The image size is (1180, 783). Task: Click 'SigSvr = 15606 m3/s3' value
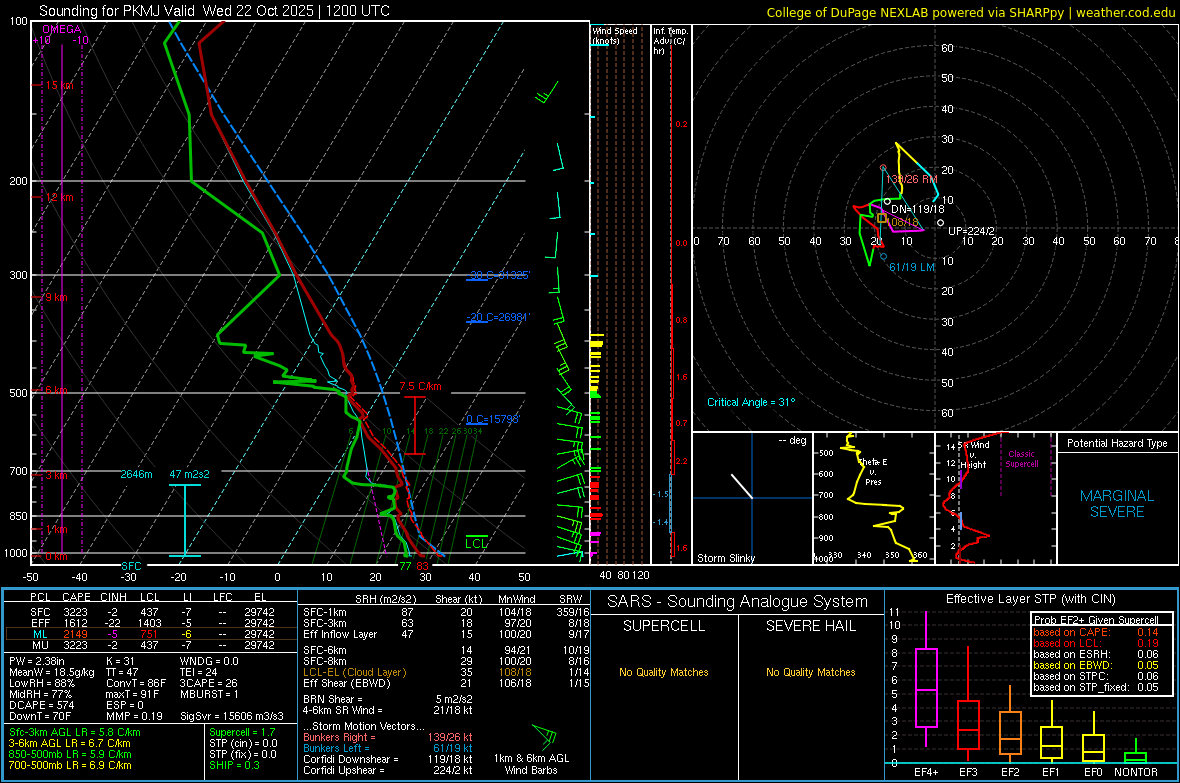[232, 716]
